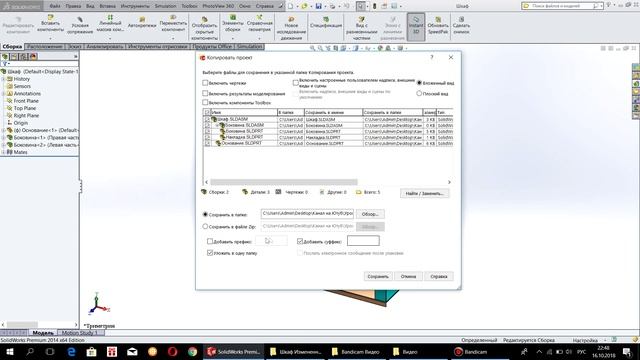Open the Motion Study 1 tab
The height and width of the screenshot is (360, 640).
point(80,333)
